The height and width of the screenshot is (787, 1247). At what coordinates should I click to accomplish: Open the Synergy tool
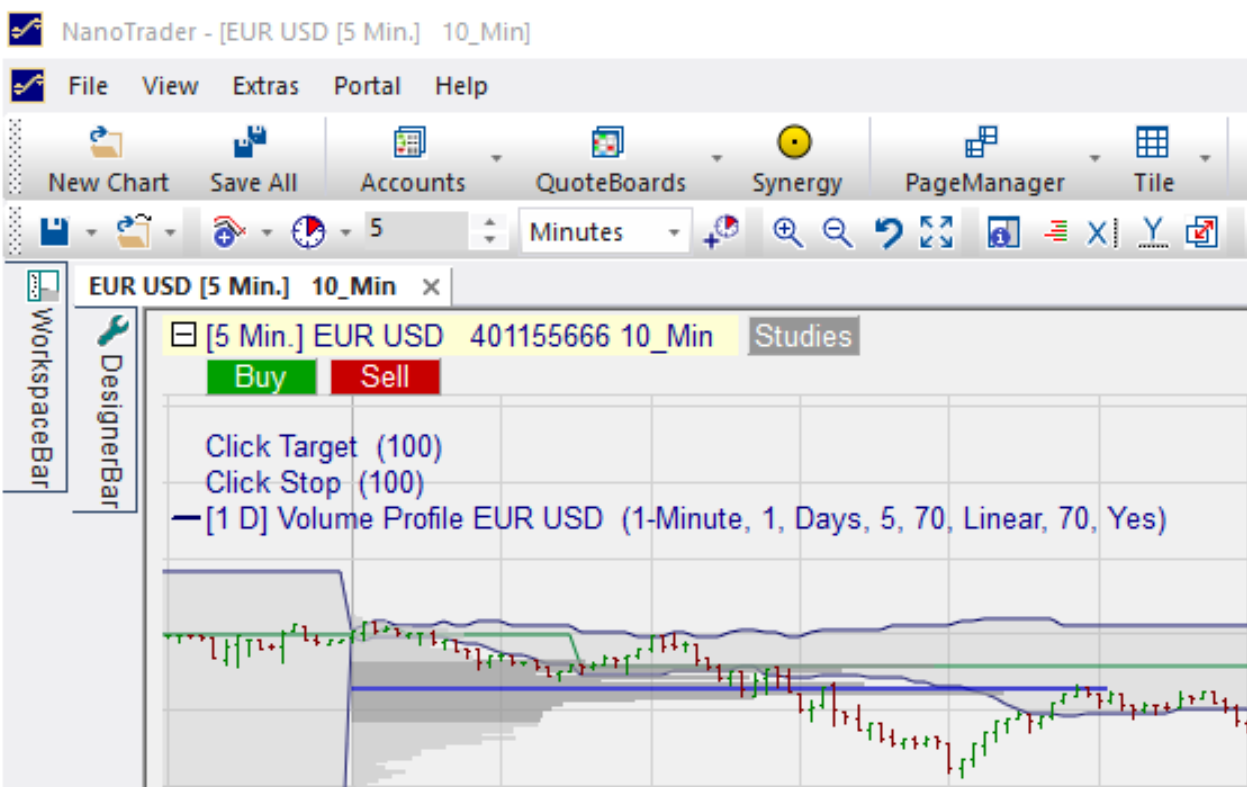pos(796,158)
